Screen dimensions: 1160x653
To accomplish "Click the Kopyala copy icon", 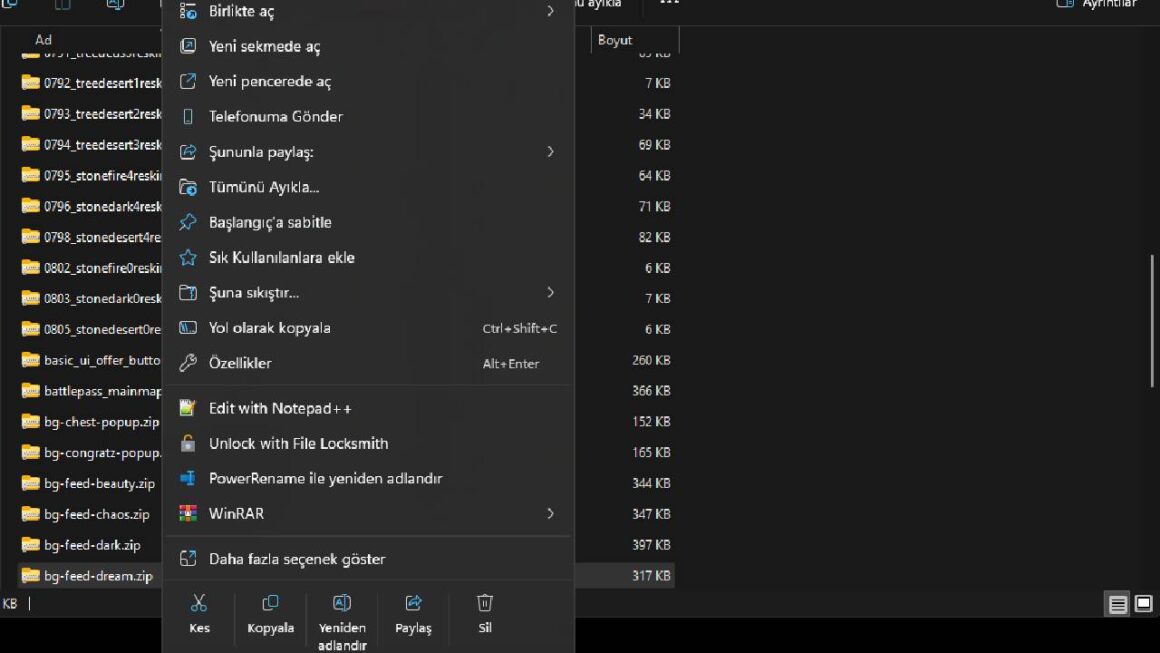I will (270, 603).
